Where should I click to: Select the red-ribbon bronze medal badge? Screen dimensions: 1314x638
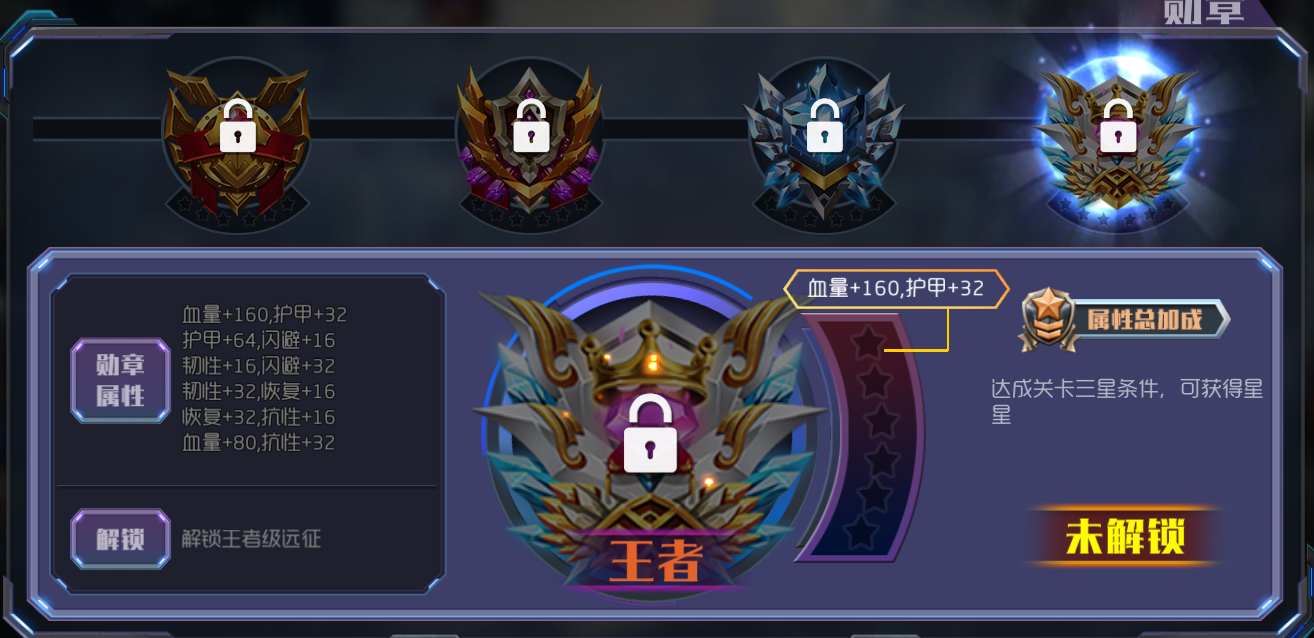pyautogui.click(x=237, y=140)
